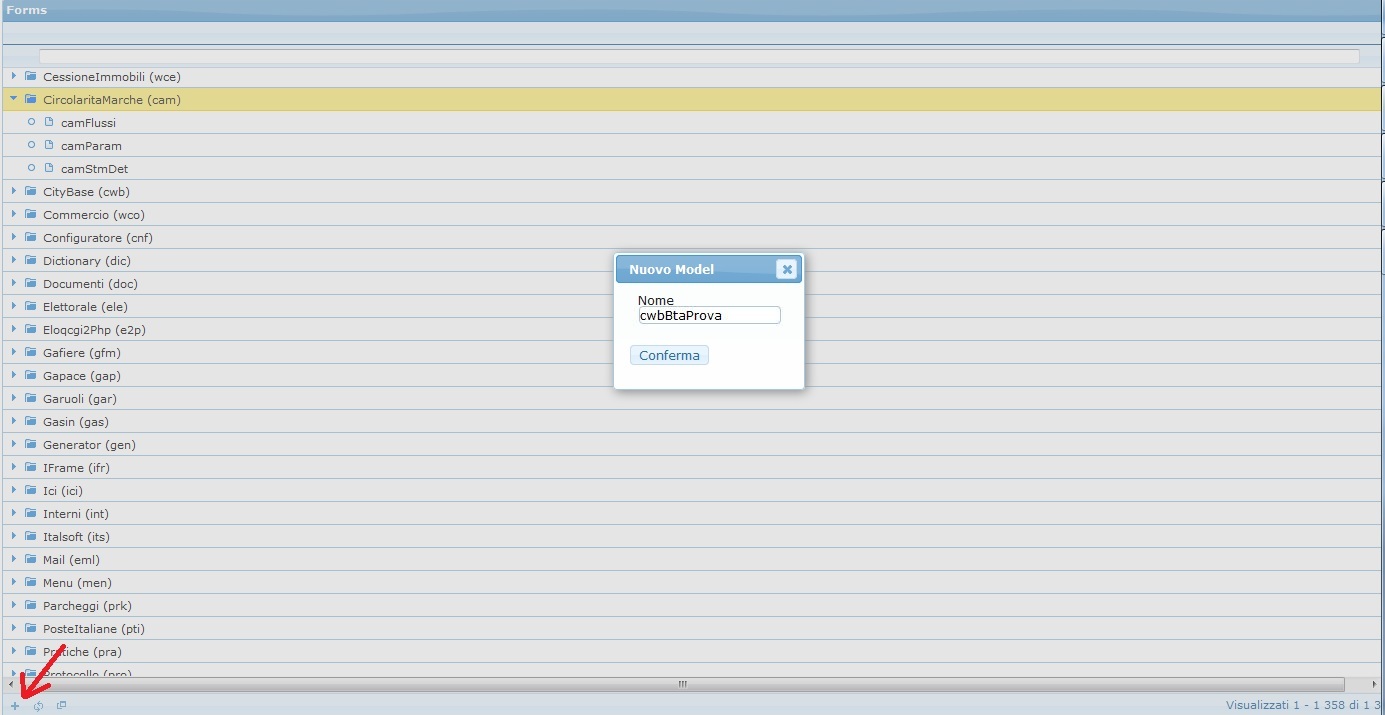Click the camStmDet document icon
This screenshot has height=715, width=1385.
tap(49, 169)
